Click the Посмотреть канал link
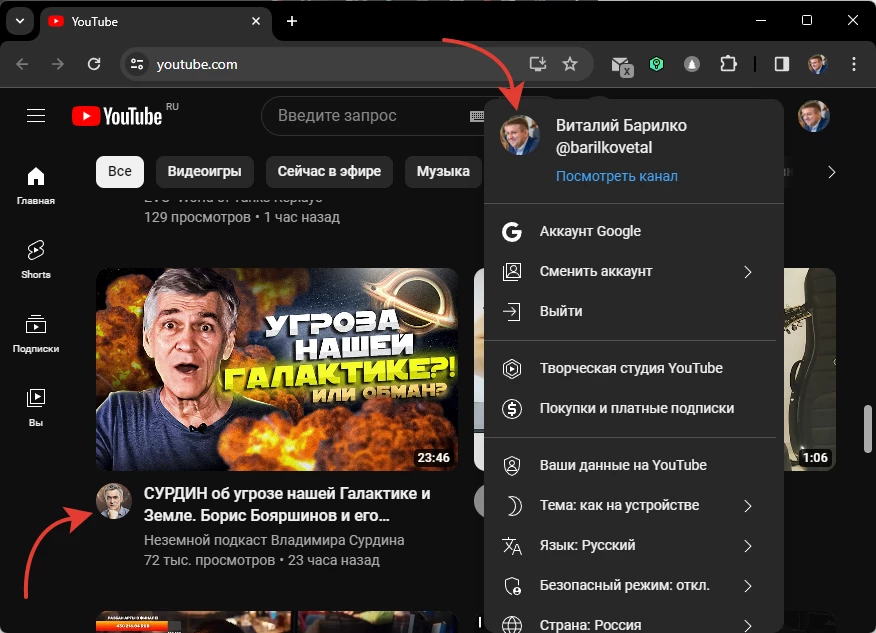876x633 pixels. 616,176
